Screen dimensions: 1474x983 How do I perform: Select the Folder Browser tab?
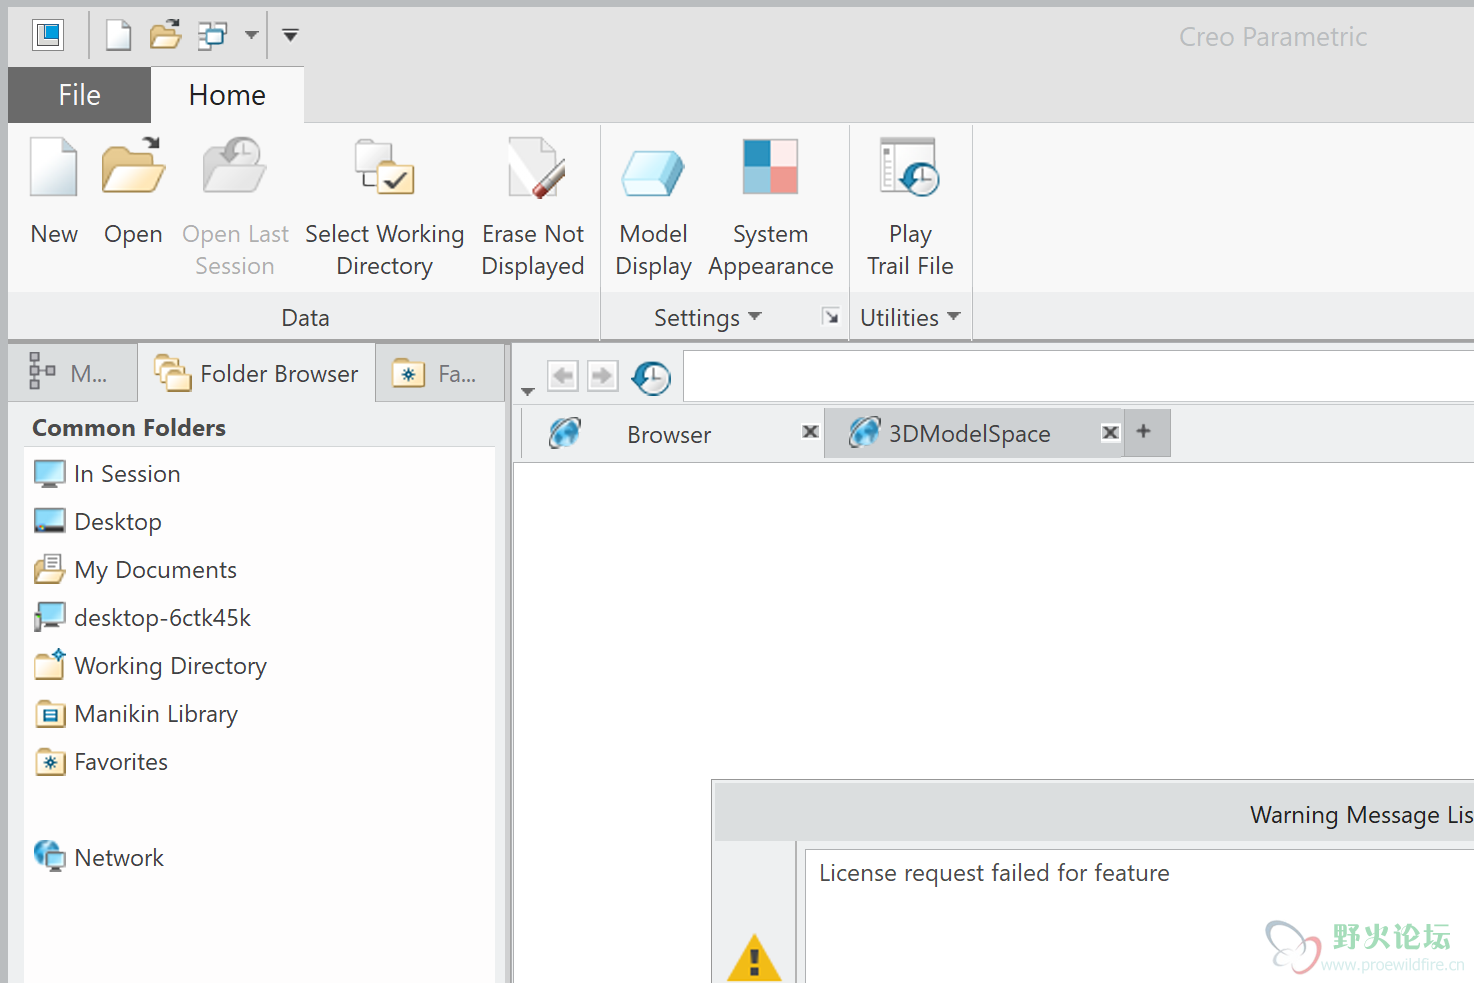click(x=257, y=373)
